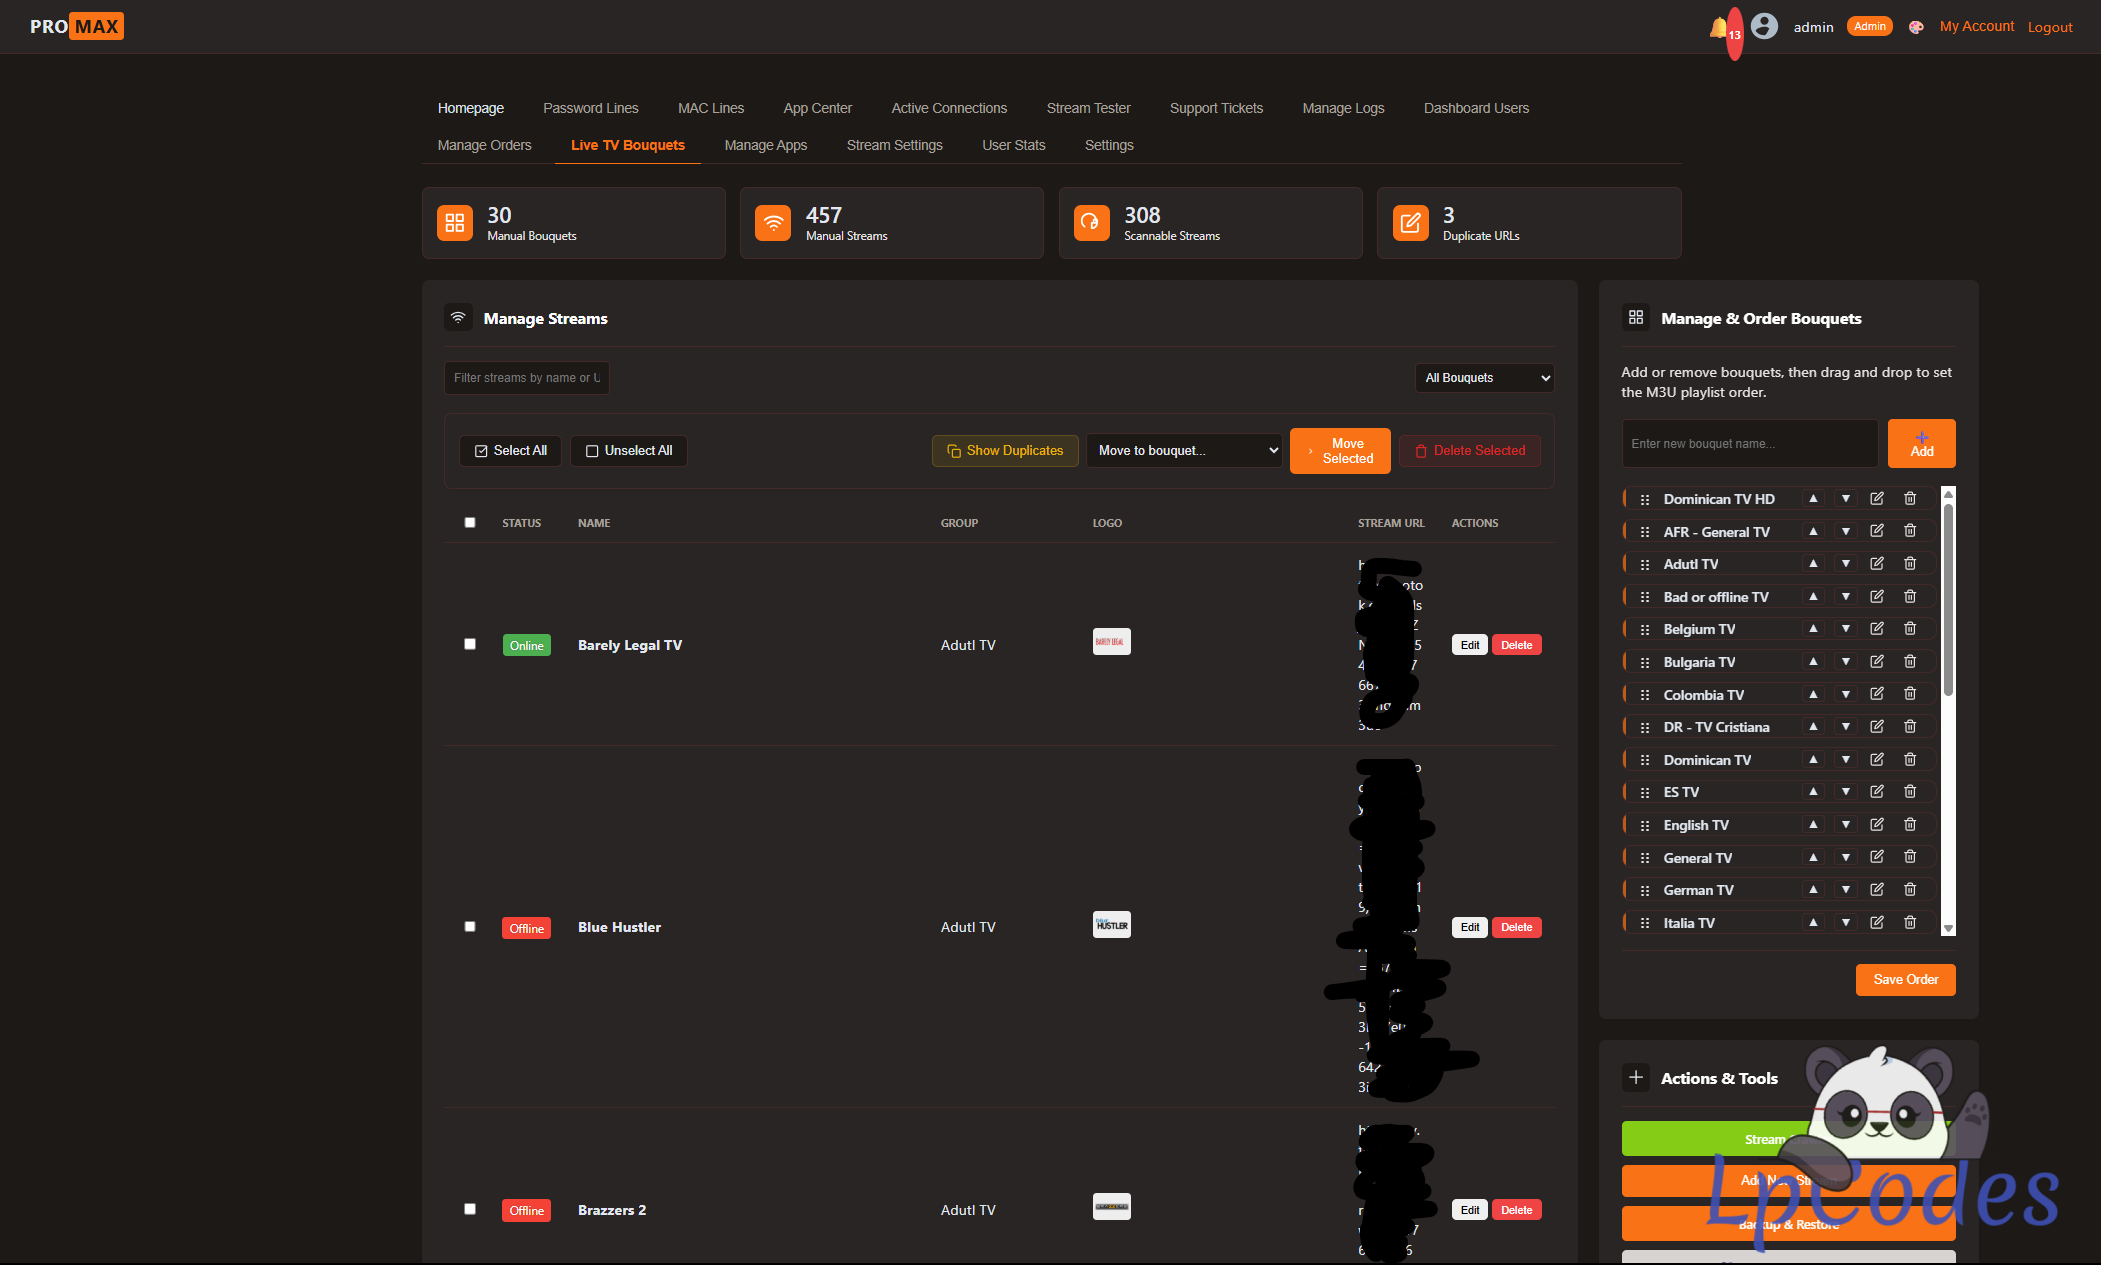2101x1265 pixels.
Task: Check the Barely Legal TV row checkbox
Action: tap(470, 644)
